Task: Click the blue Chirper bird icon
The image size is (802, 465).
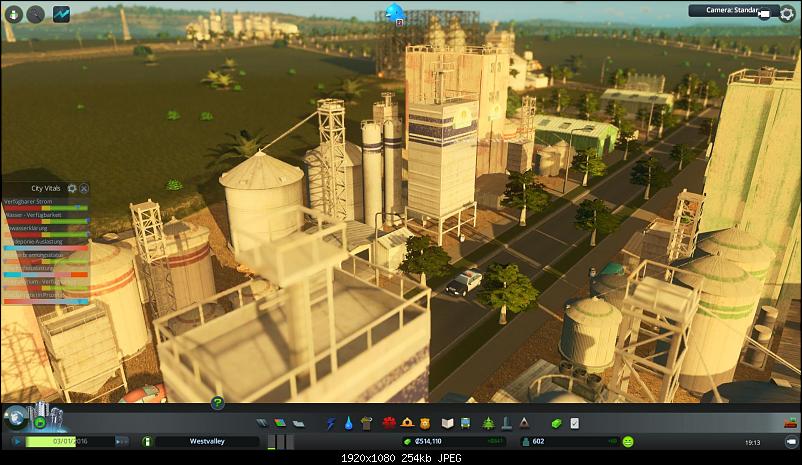Action: coord(394,12)
